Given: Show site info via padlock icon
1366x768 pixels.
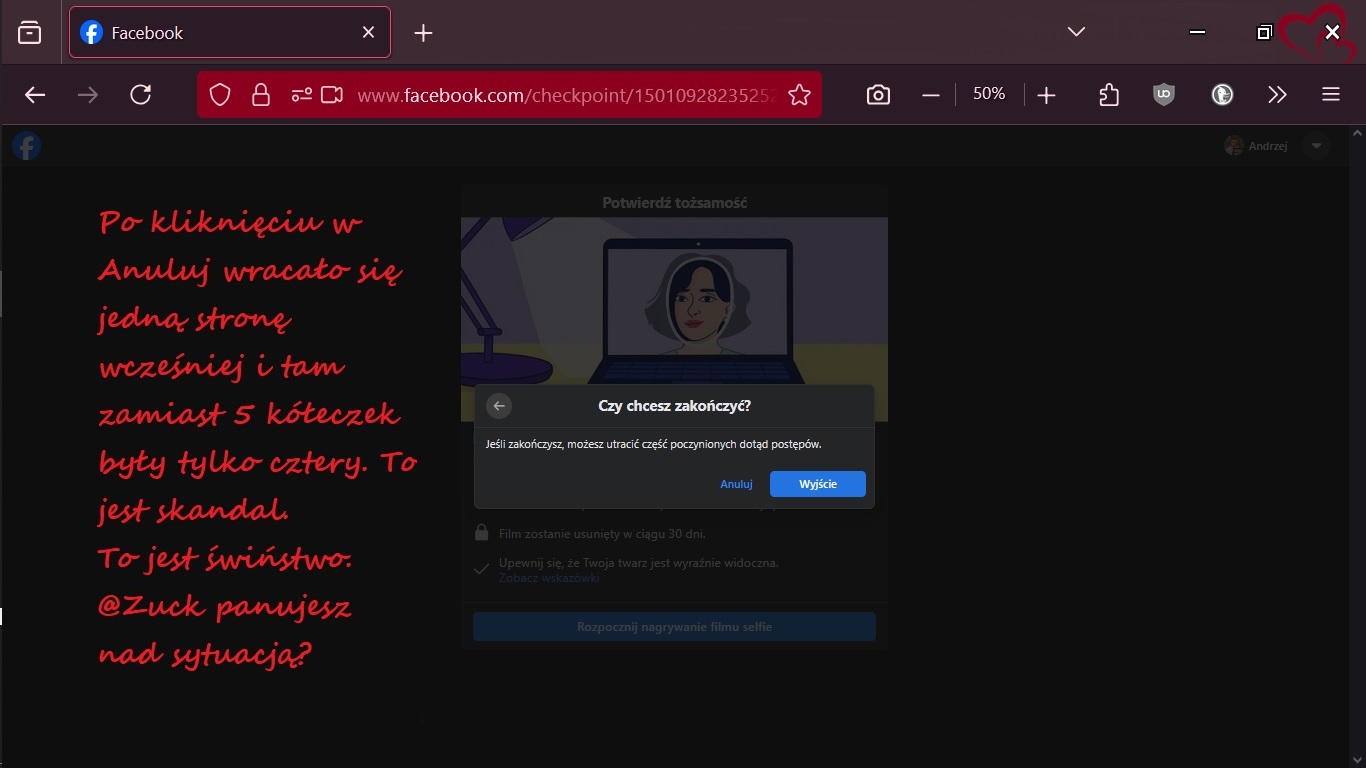Looking at the screenshot, I should [x=261, y=95].
